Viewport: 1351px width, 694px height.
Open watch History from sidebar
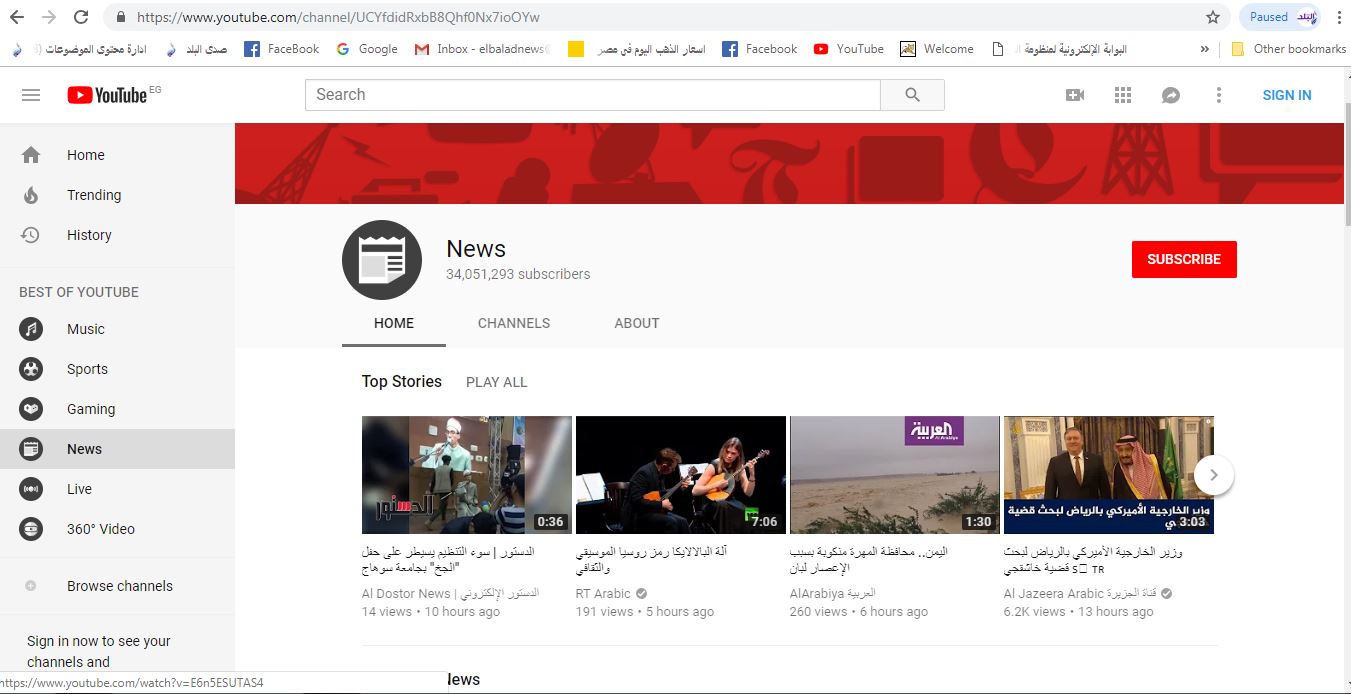(89, 234)
